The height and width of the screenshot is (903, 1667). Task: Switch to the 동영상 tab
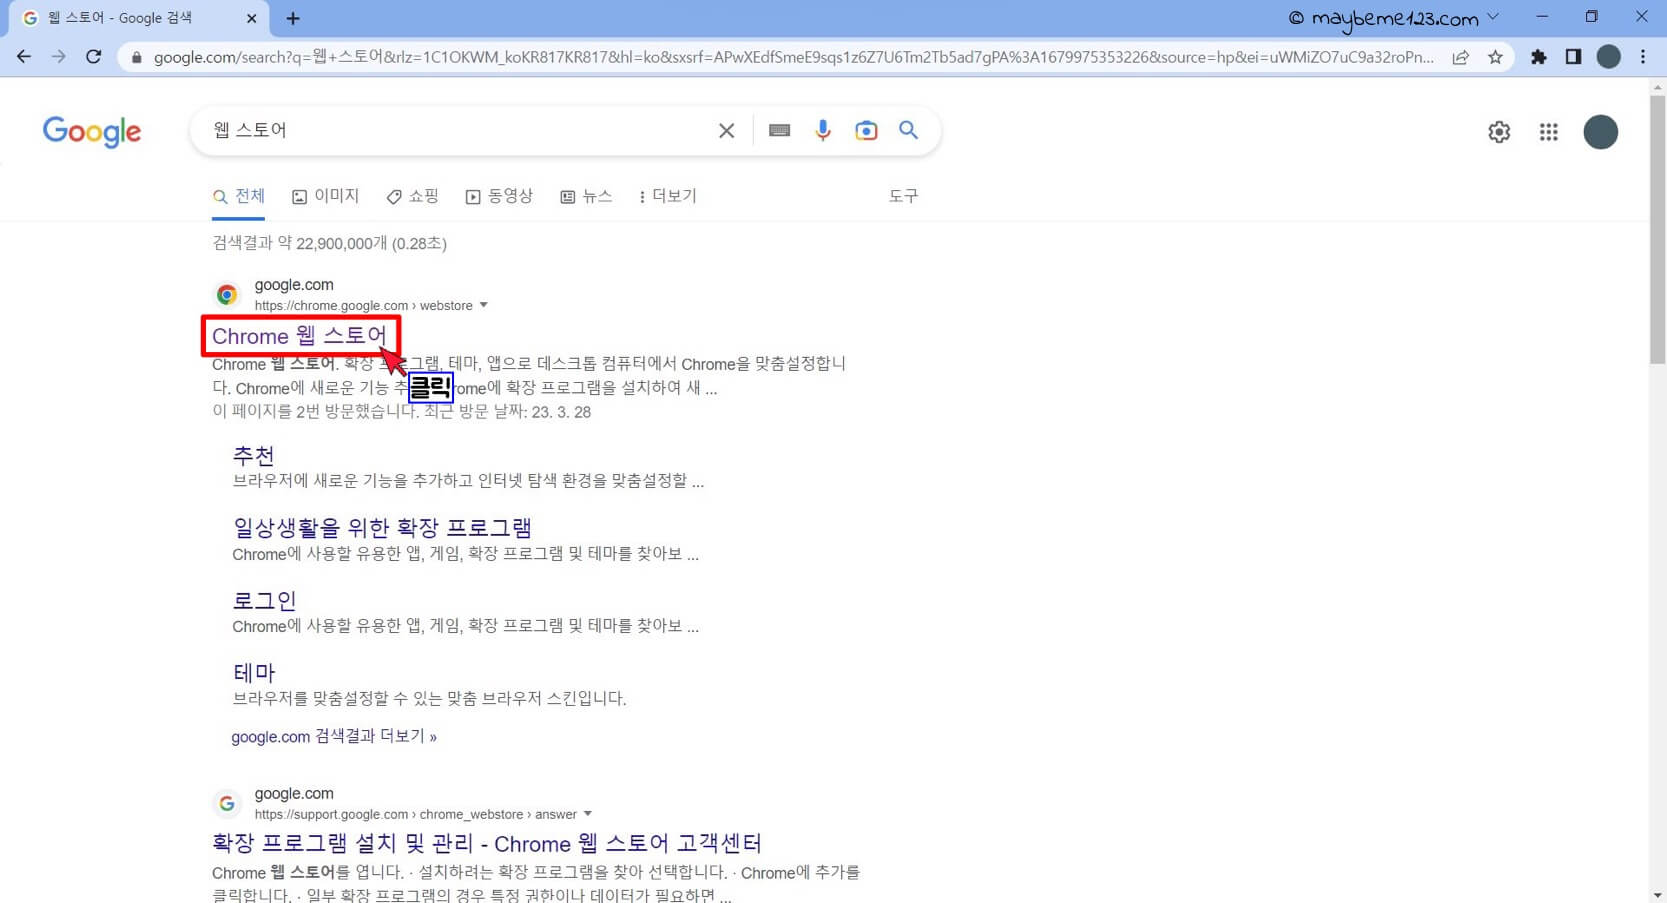[x=499, y=196]
